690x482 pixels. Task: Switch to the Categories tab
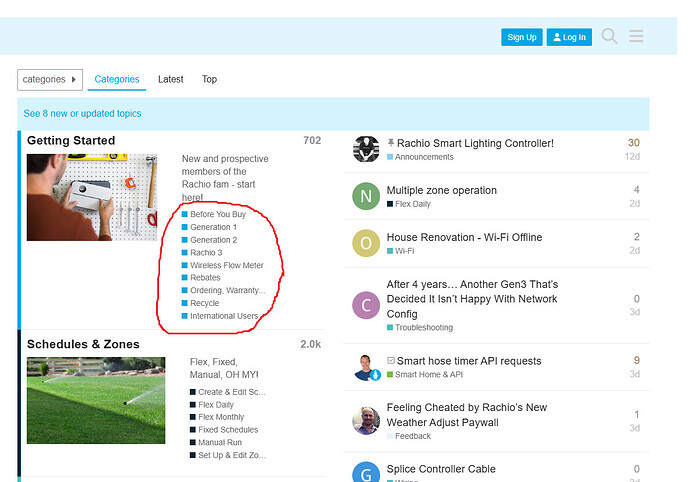click(117, 79)
